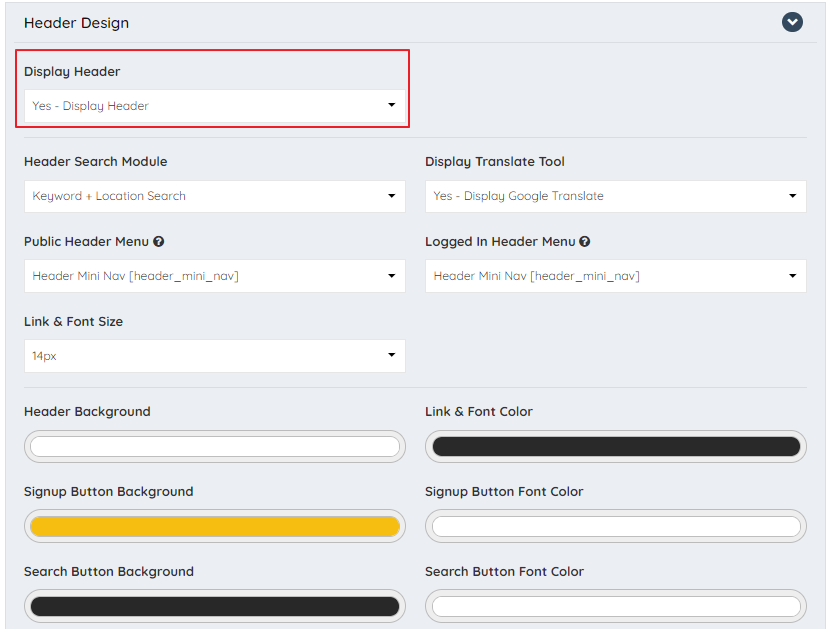Image resolution: width=826 pixels, height=629 pixels.
Task: Open the Header Search Module dropdown
Action: click(214, 196)
